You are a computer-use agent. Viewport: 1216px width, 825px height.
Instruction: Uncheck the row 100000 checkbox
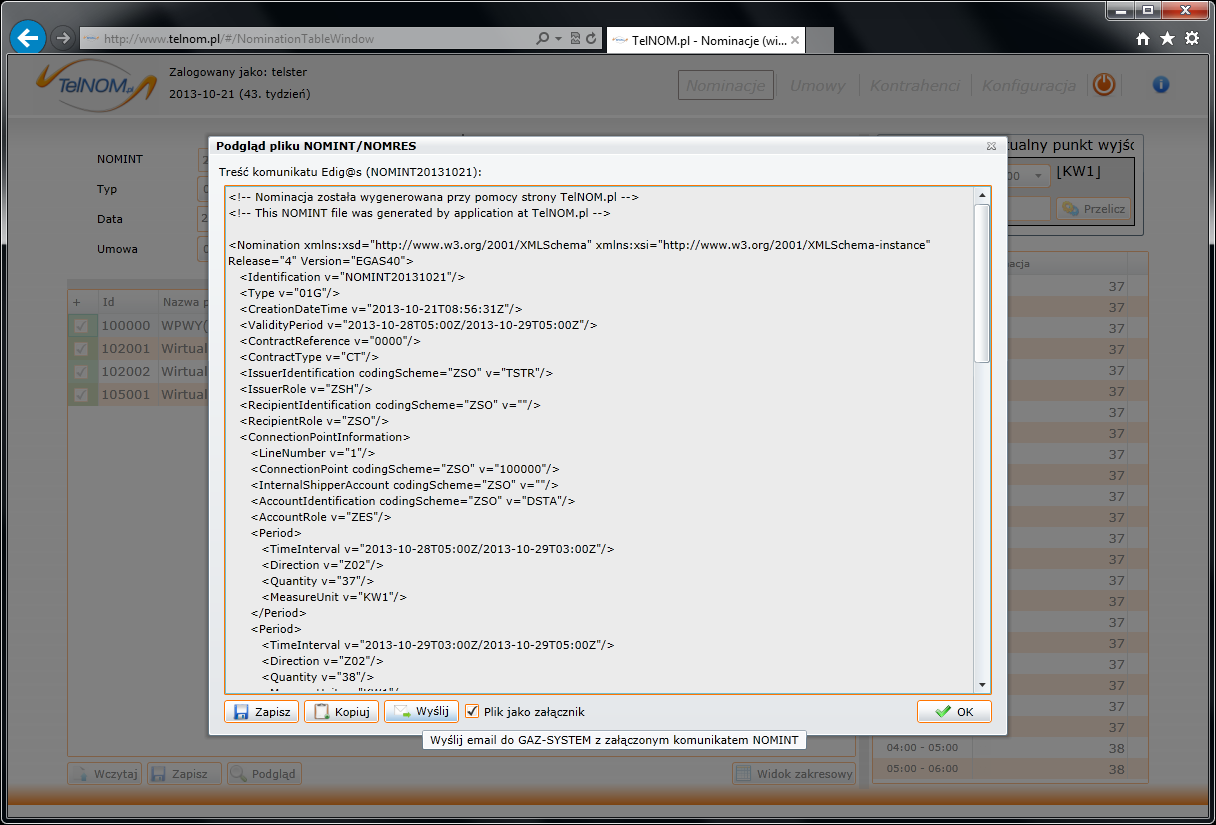pyautogui.click(x=81, y=326)
